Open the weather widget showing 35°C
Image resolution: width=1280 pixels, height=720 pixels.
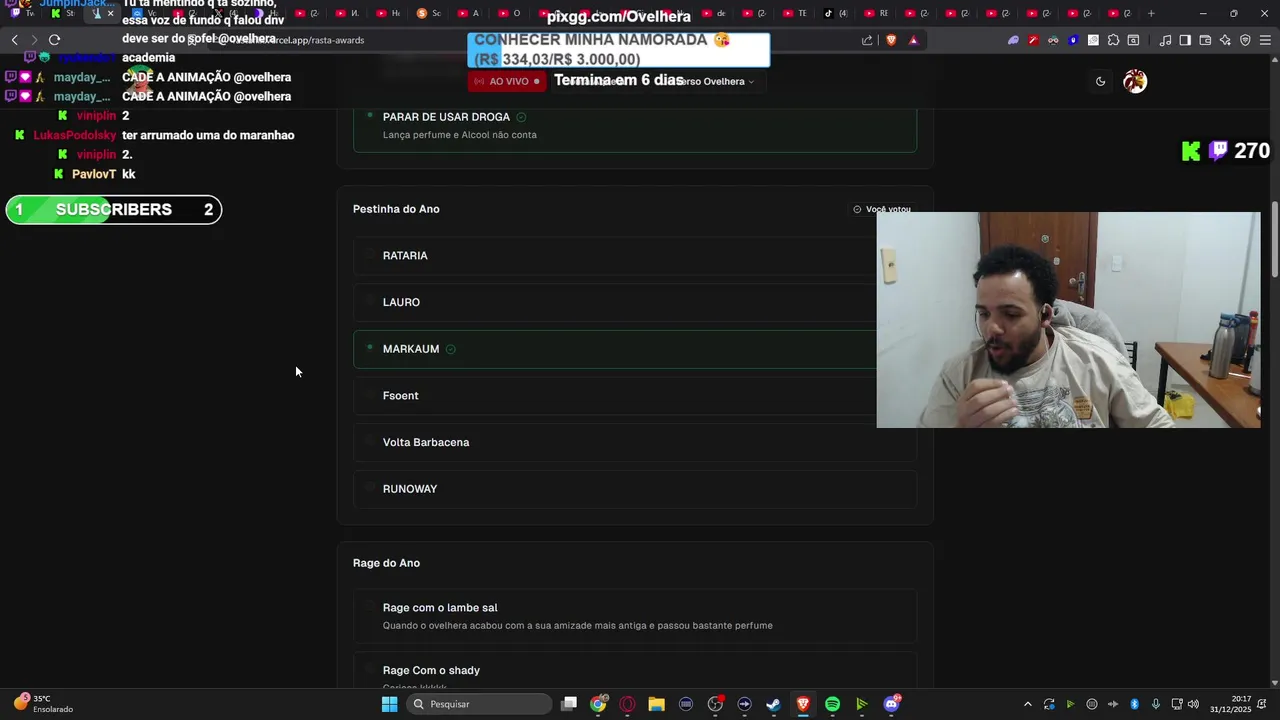[x=43, y=704]
